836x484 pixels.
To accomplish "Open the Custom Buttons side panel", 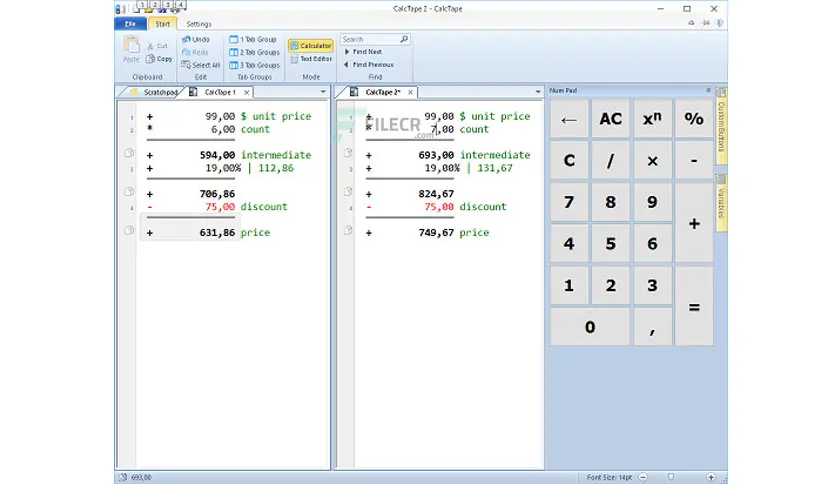I will click(x=721, y=126).
